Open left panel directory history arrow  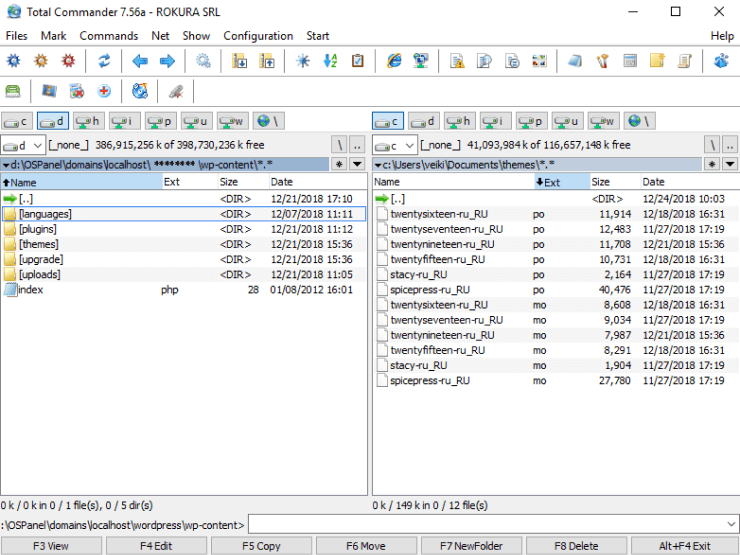click(357, 164)
